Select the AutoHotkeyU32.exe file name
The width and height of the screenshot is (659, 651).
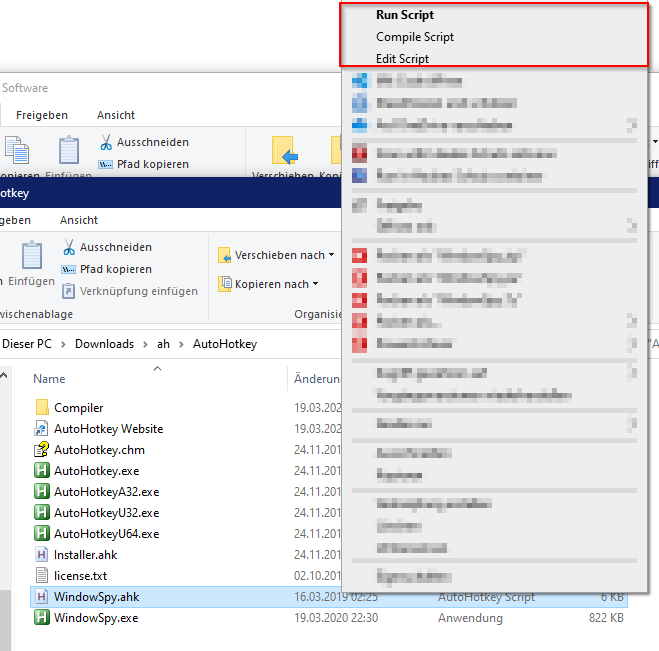click(x=107, y=513)
